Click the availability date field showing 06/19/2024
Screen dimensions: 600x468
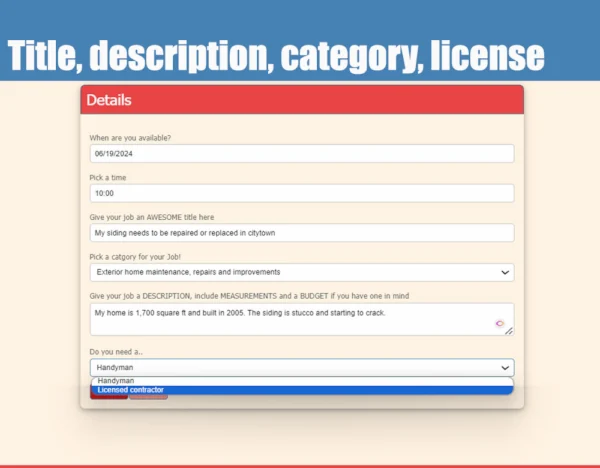(301, 154)
